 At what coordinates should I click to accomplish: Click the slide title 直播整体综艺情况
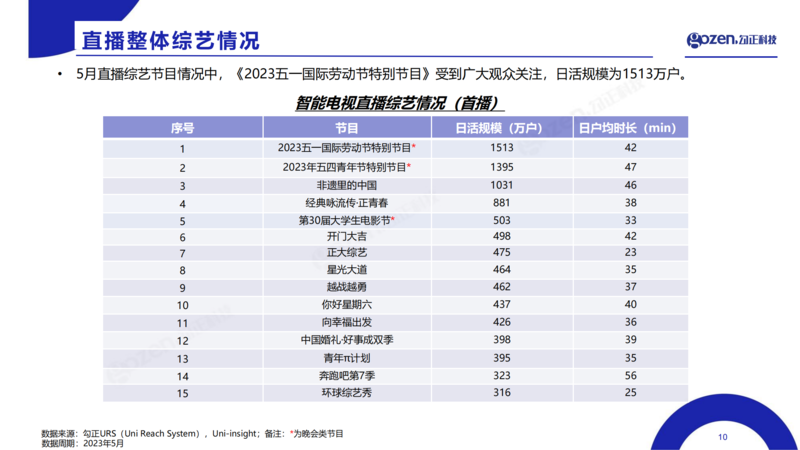click(171, 41)
